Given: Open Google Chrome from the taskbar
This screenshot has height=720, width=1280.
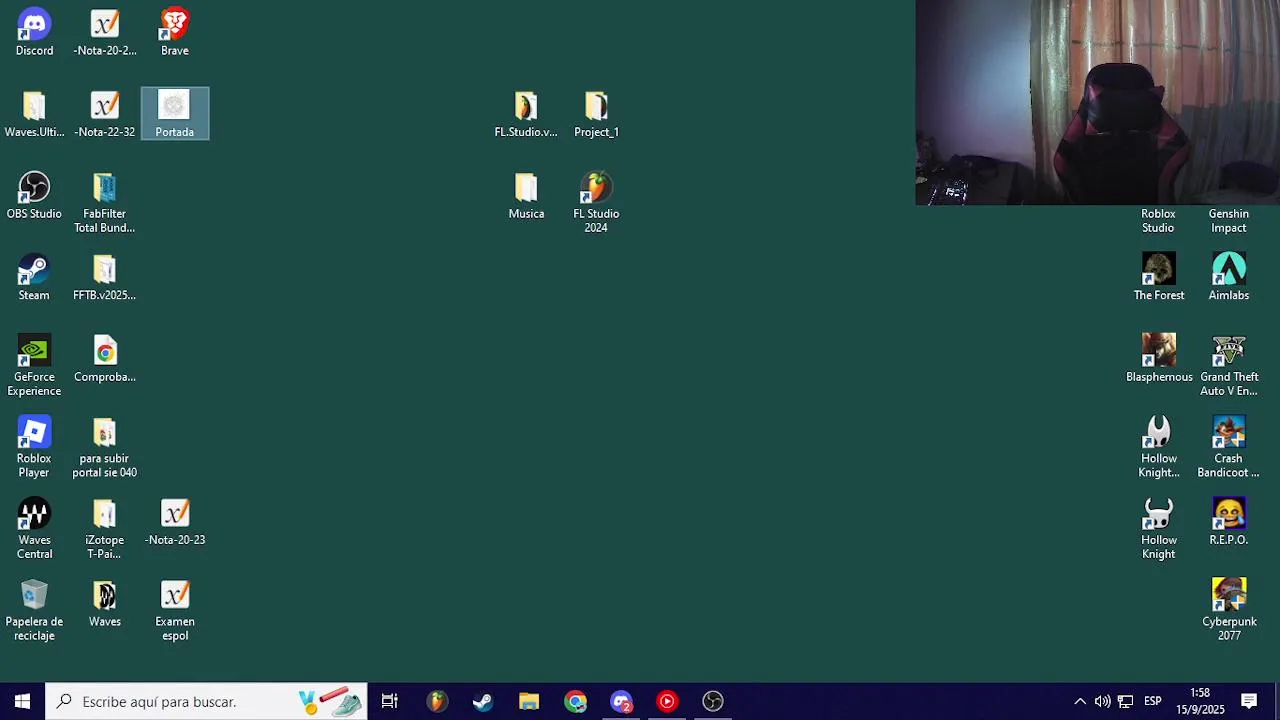Looking at the screenshot, I should tap(575, 701).
